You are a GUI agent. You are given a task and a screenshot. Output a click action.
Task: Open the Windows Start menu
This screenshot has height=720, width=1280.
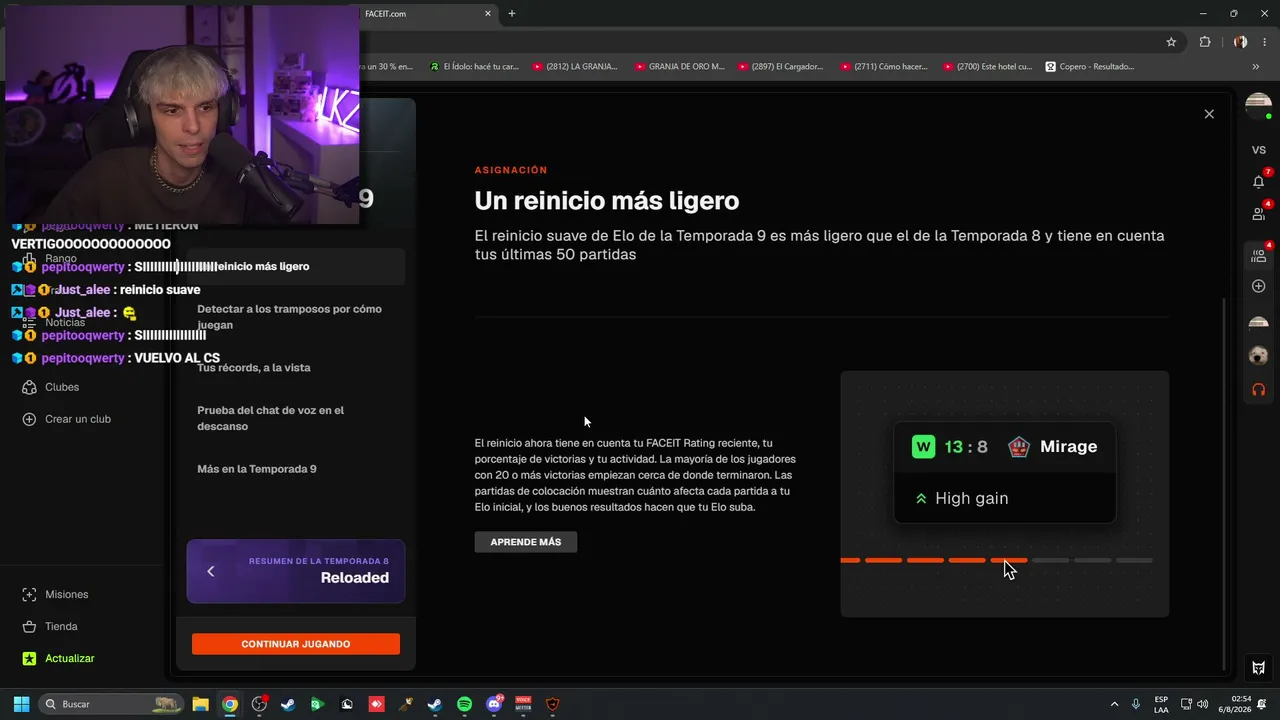pyautogui.click(x=21, y=704)
